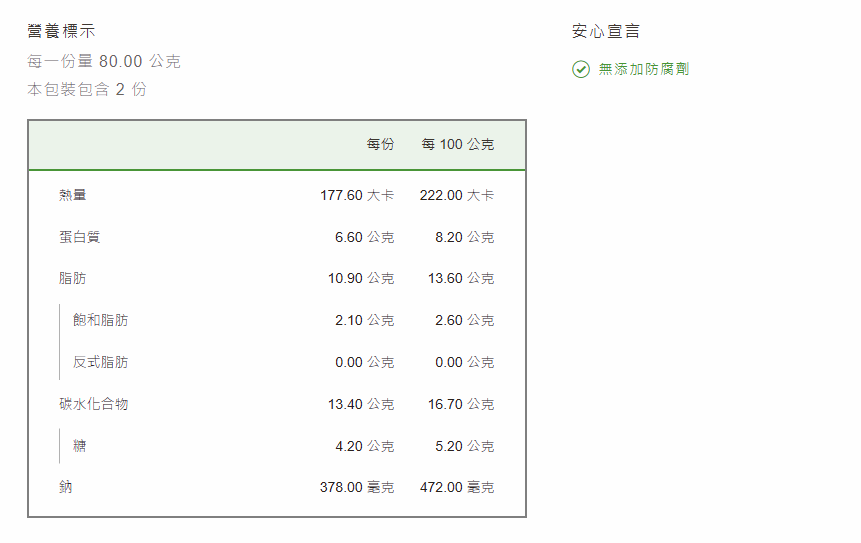Screen dimensions: 861x543
Task: Select the 反式脂肪 sub-row label
Action: point(100,362)
